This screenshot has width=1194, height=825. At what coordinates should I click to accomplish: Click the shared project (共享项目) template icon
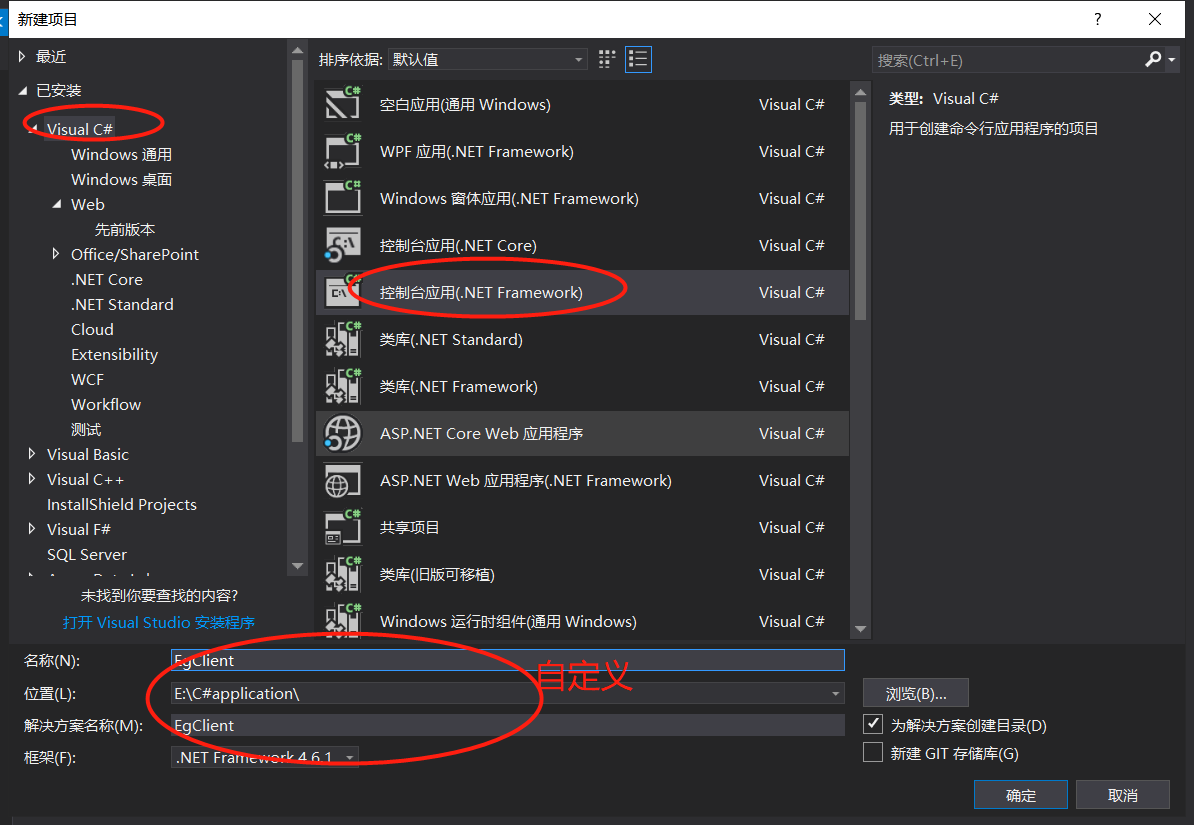click(x=343, y=527)
